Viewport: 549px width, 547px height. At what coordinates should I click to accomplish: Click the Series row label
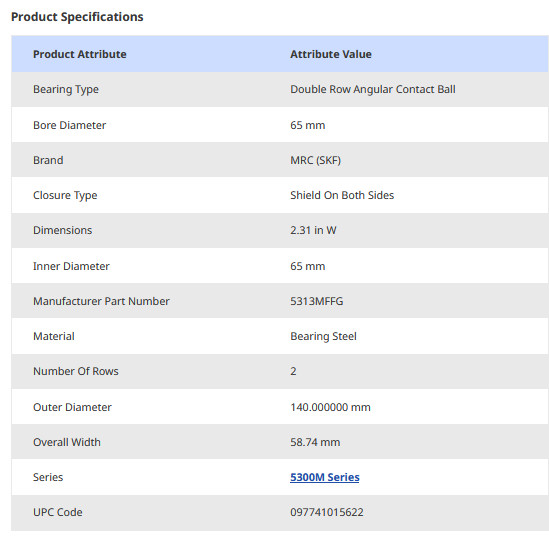point(48,477)
